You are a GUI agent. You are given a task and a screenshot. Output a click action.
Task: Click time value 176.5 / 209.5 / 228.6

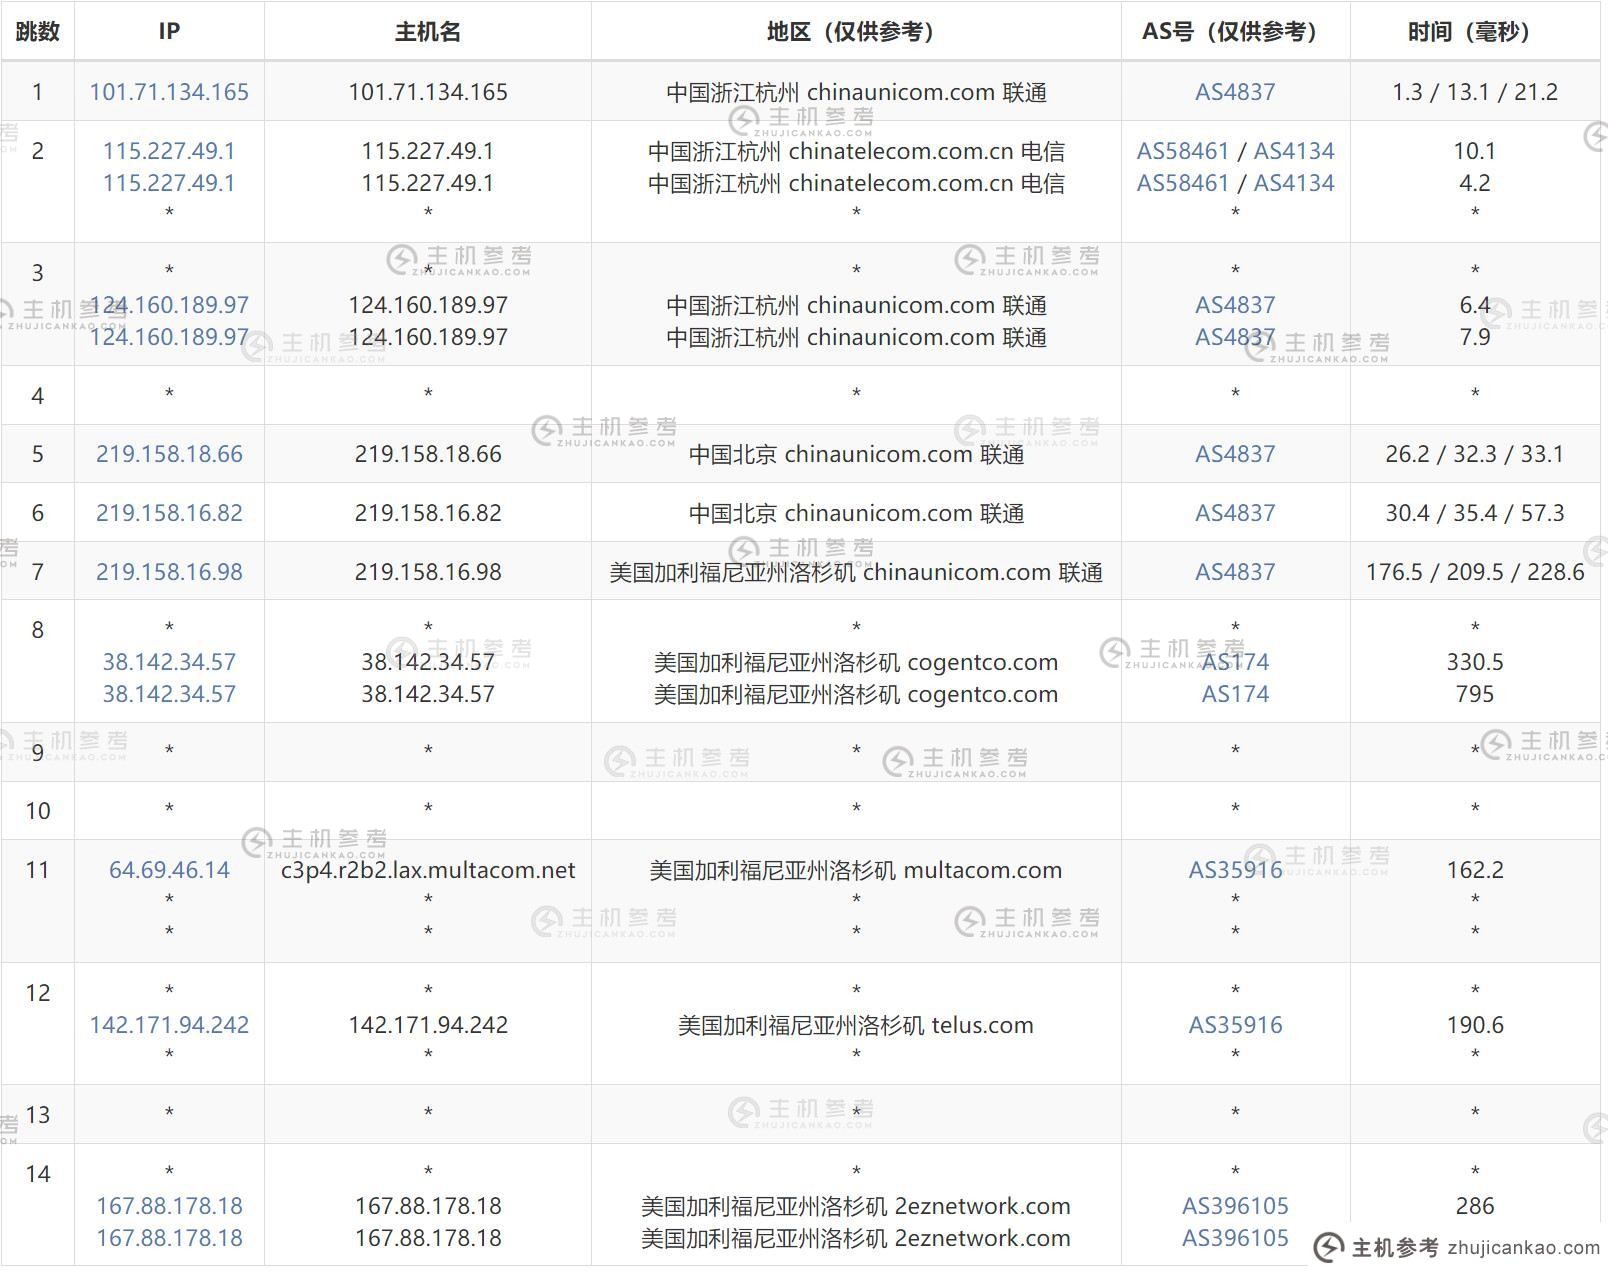pos(1475,572)
